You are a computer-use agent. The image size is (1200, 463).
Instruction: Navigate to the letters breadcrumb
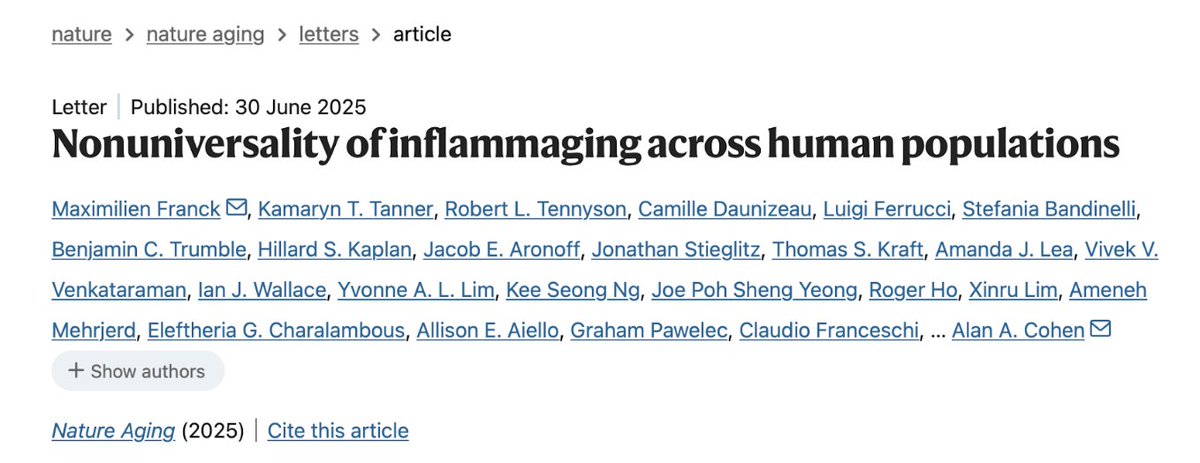328,34
